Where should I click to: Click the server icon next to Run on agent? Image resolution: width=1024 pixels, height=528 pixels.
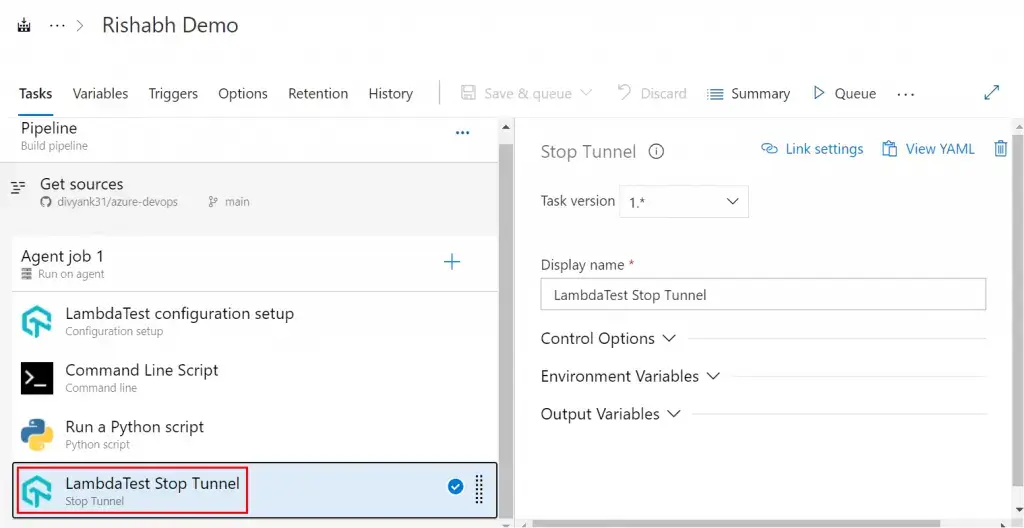[x=27, y=274]
